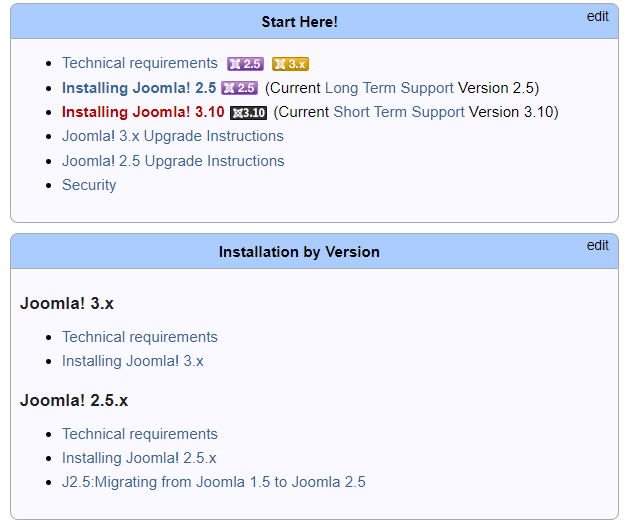
Task: Go to the Security page link
Action: 89,185
